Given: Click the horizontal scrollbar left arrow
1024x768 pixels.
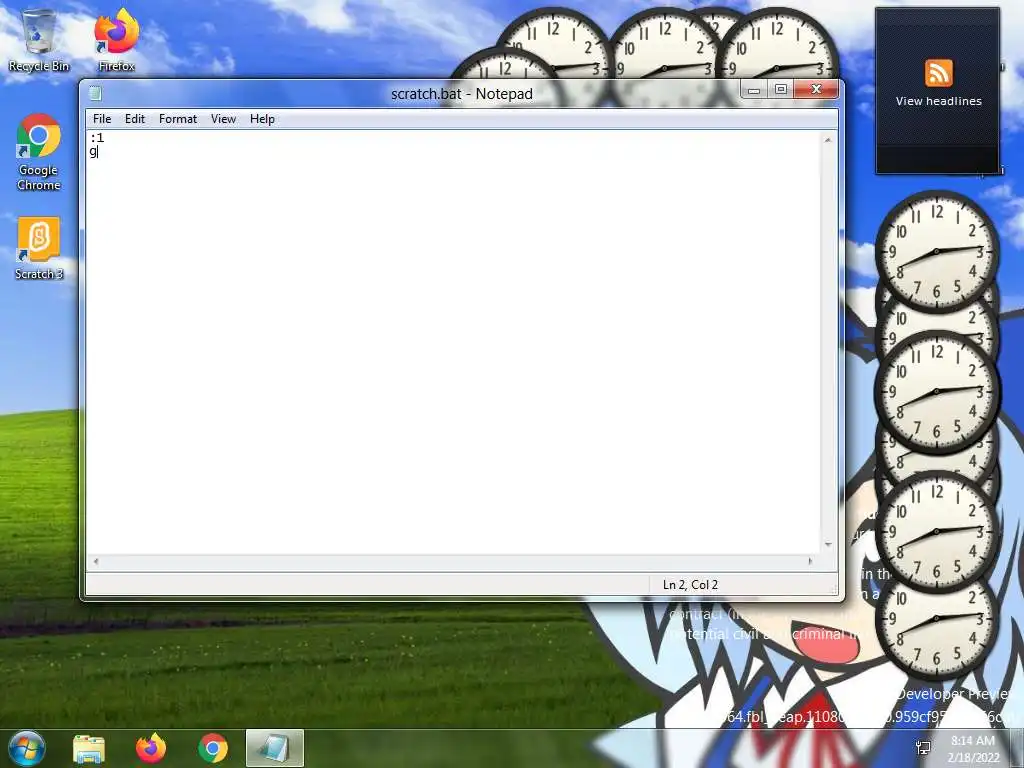Looking at the screenshot, I should pyautogui.click(x=96, y=562).
